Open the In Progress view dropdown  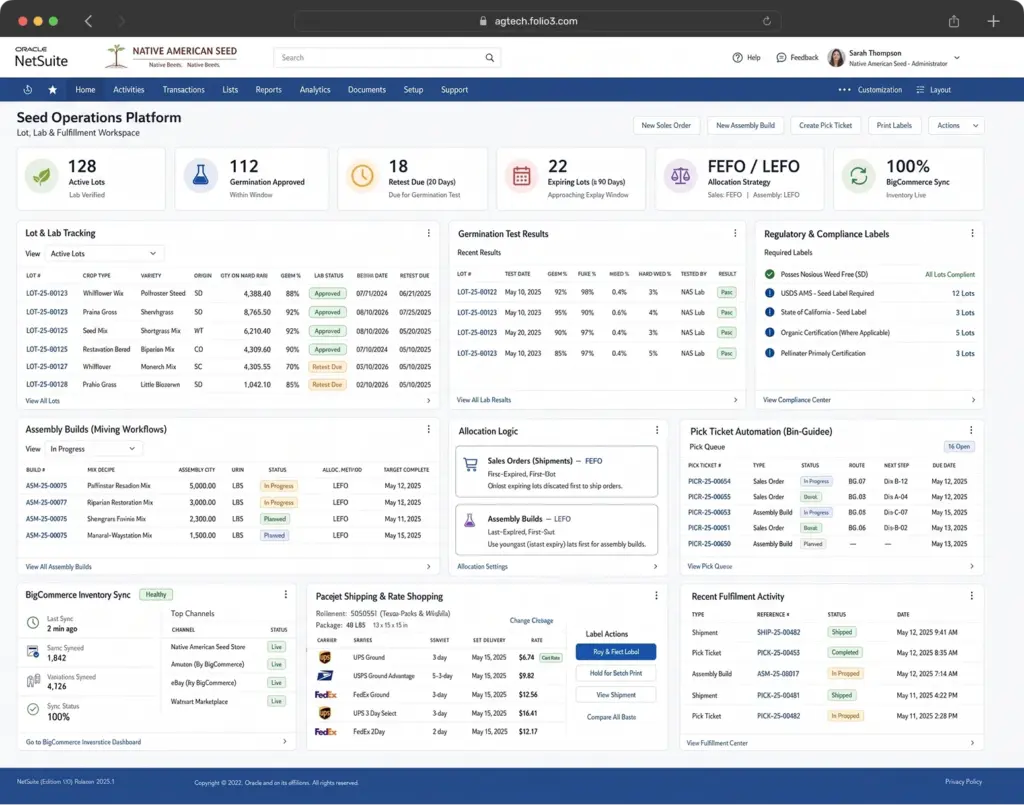point(93,449)
